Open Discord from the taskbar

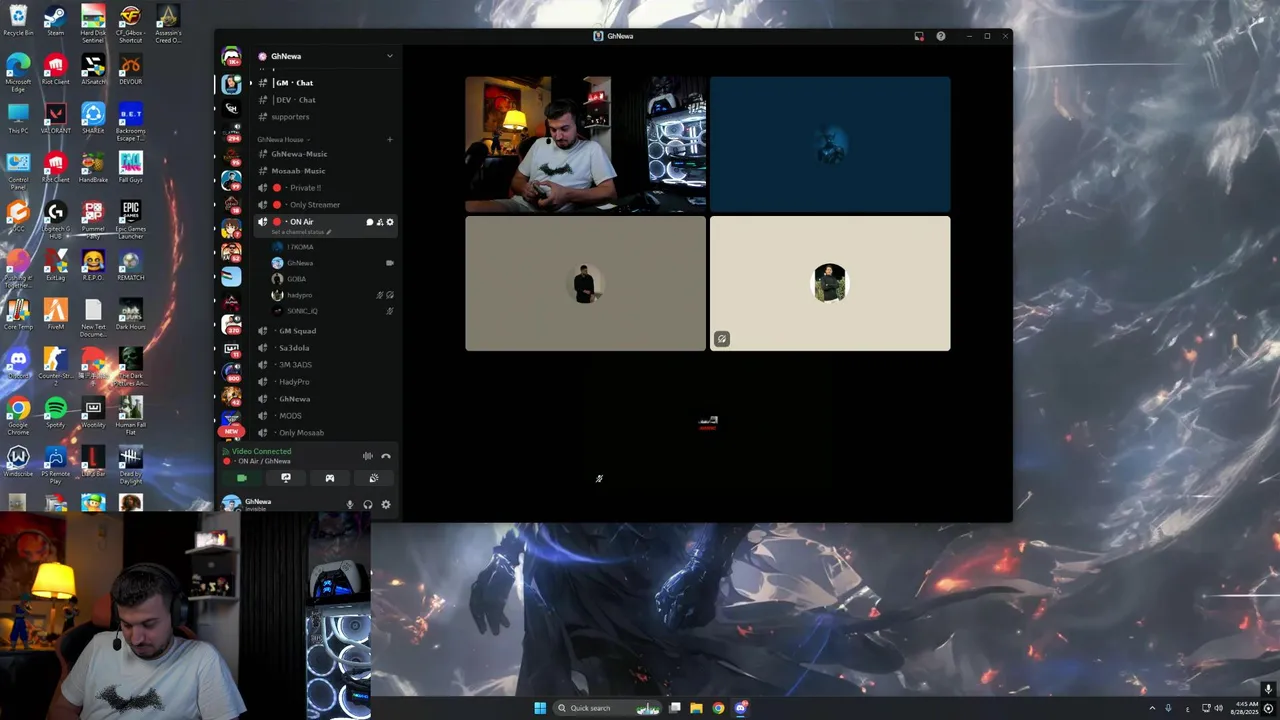click(x=741, y=708)
